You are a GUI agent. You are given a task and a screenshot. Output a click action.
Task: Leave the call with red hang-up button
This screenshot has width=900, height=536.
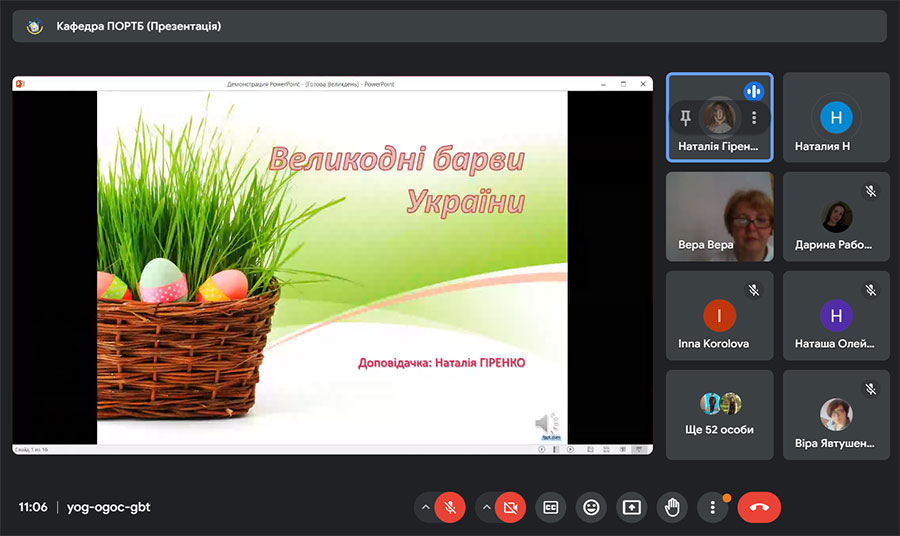[759, 507]
